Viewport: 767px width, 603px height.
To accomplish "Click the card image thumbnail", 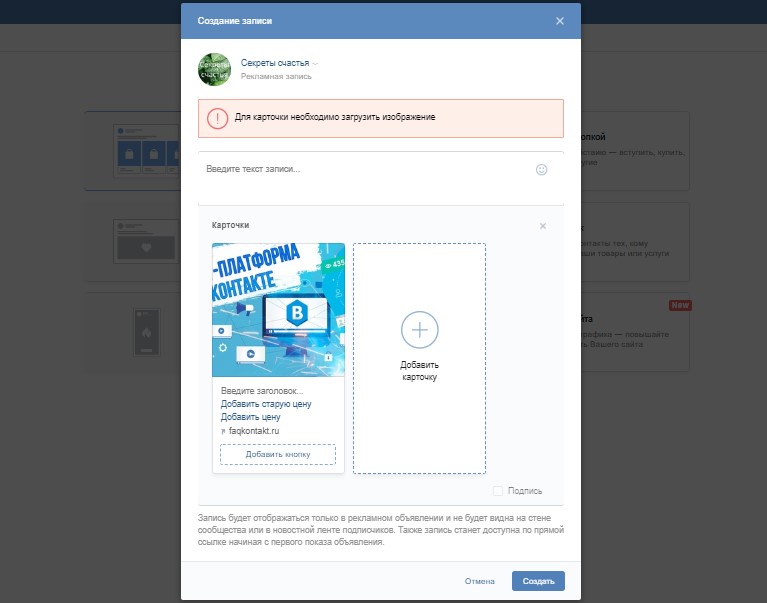I will 278,310.
